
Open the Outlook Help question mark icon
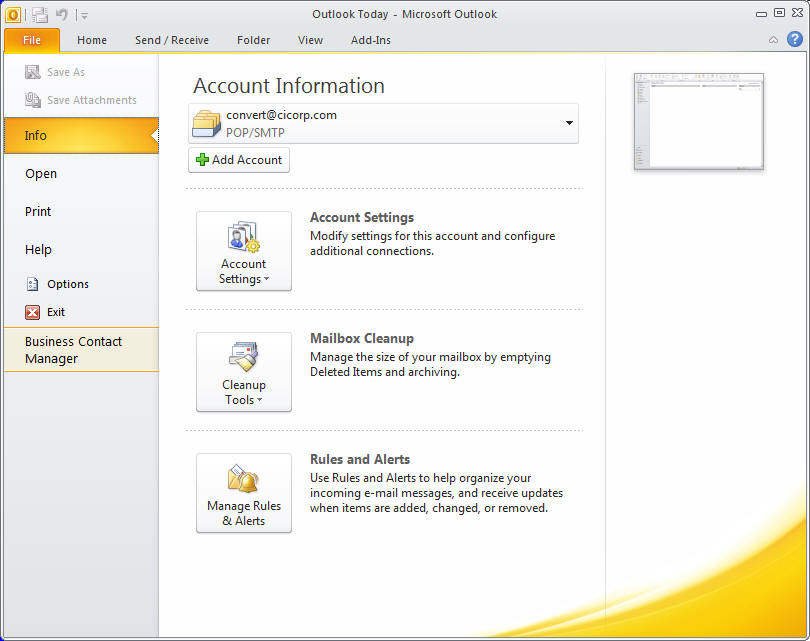[795, 39]
